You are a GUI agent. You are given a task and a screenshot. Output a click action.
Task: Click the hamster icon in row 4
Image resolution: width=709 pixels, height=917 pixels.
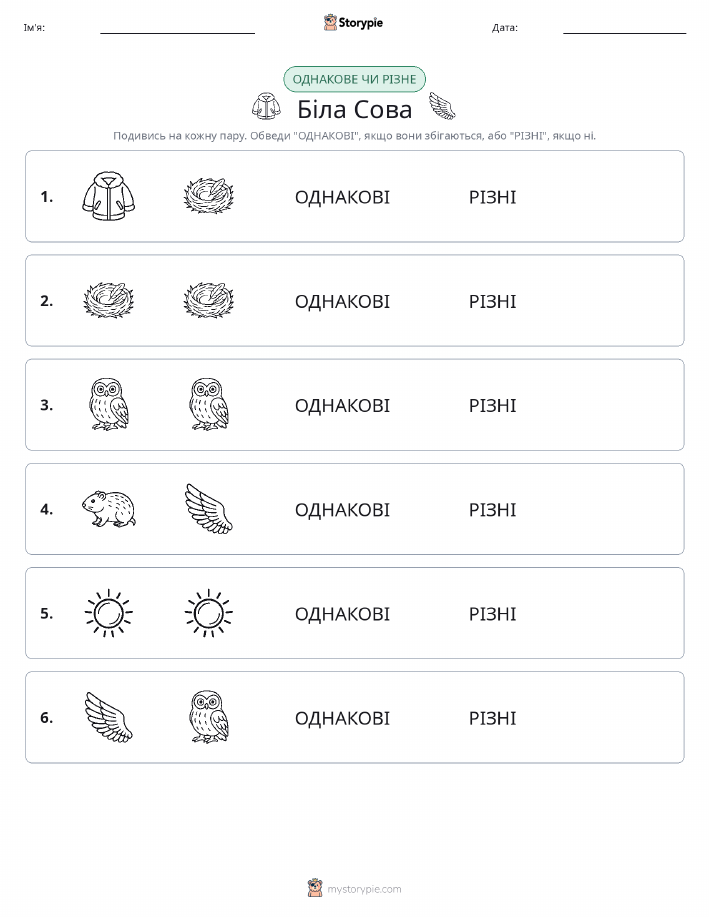click(109, 509)
